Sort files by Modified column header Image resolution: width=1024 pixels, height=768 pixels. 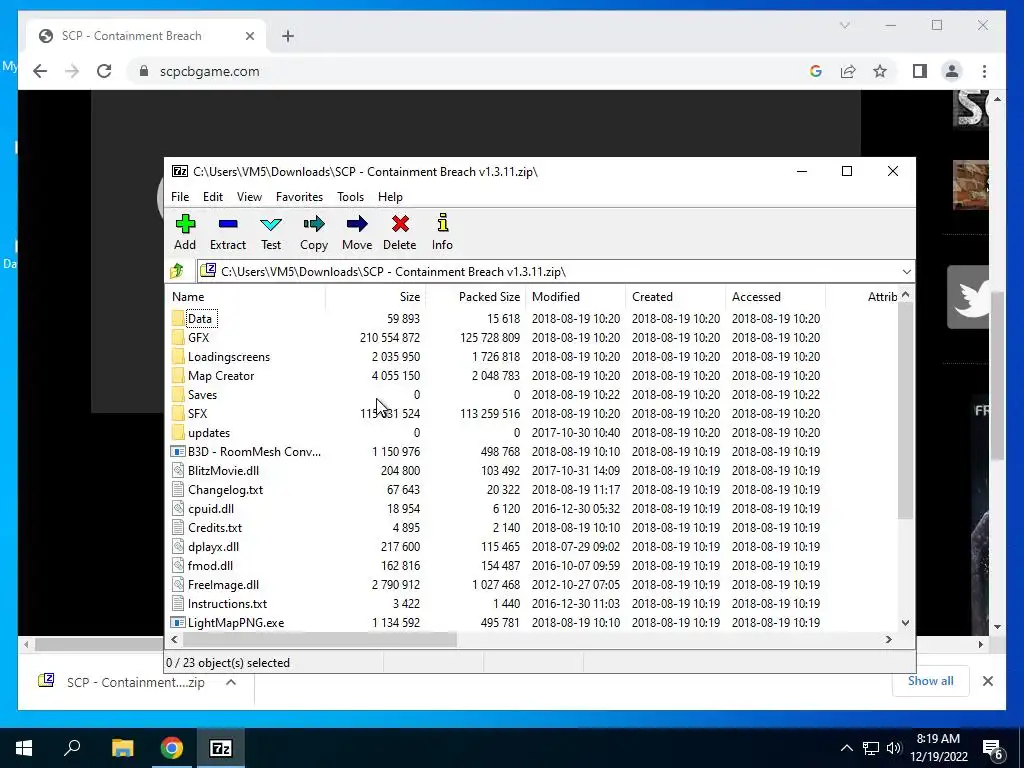(x=575, y=296)
